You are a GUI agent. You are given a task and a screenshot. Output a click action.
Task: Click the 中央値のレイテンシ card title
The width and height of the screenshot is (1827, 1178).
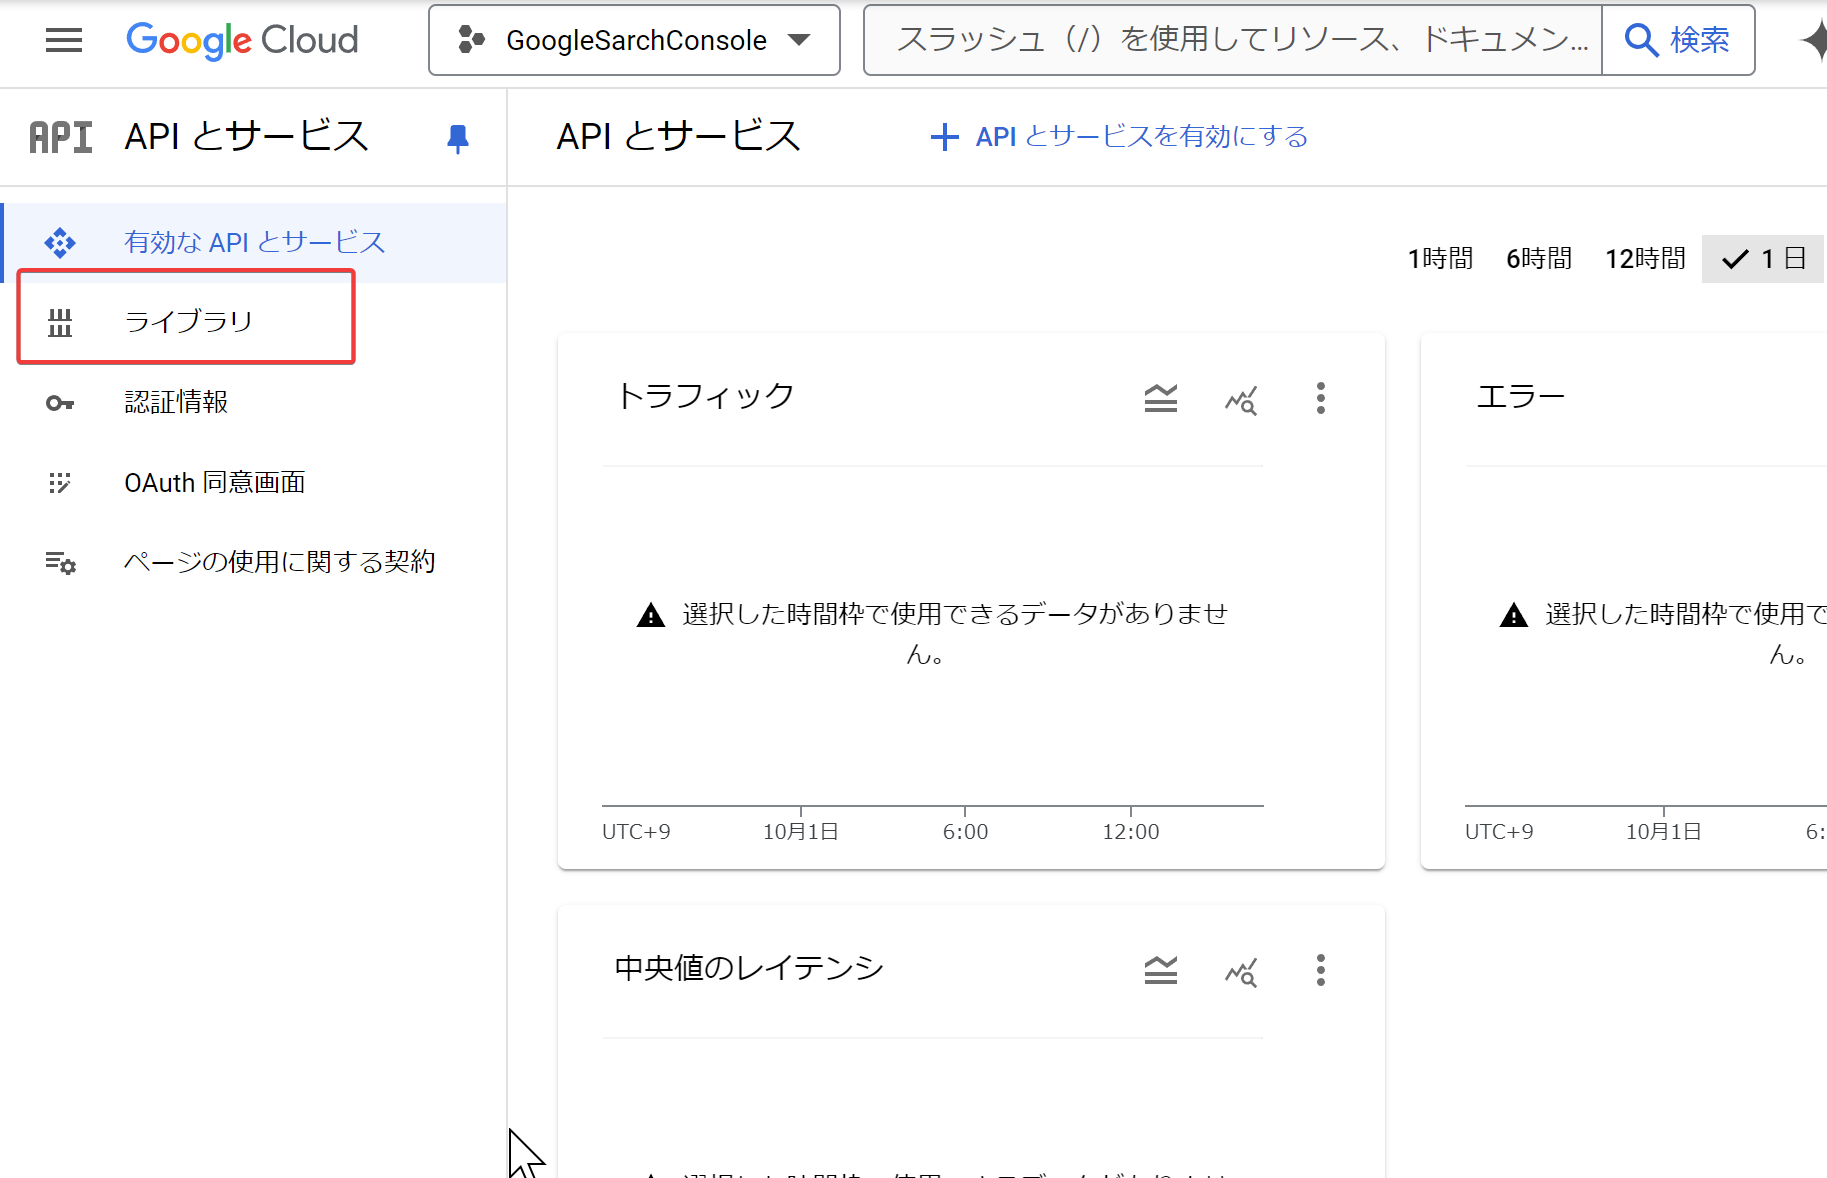(x=749, y=968)
